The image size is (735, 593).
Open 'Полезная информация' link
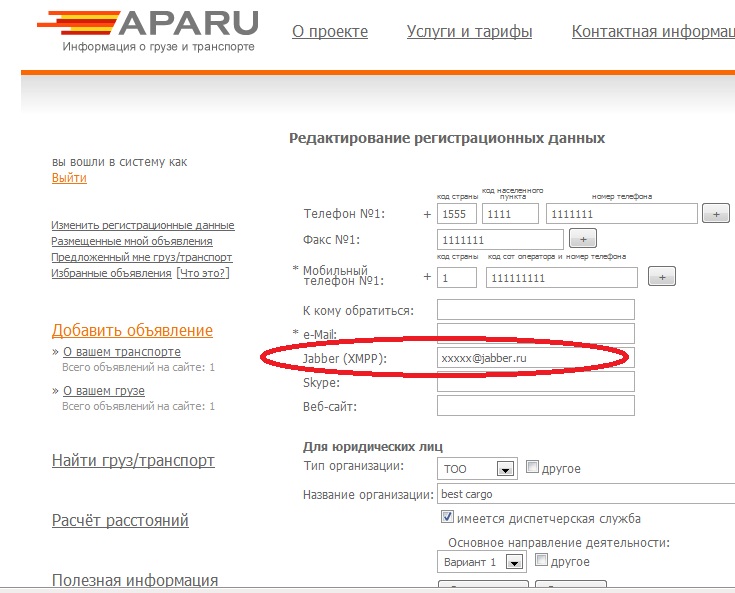pos(135,580)
